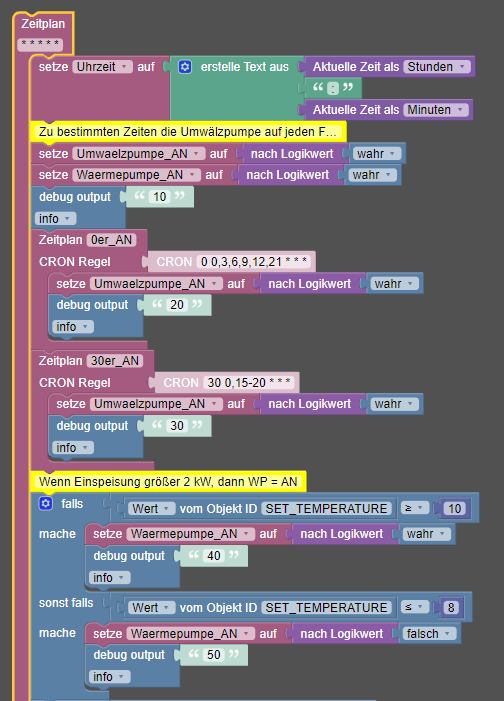The height and width of the screenshot is (701, 504).
Task: Change info level under debug output 10
Action: click(55, 219)
